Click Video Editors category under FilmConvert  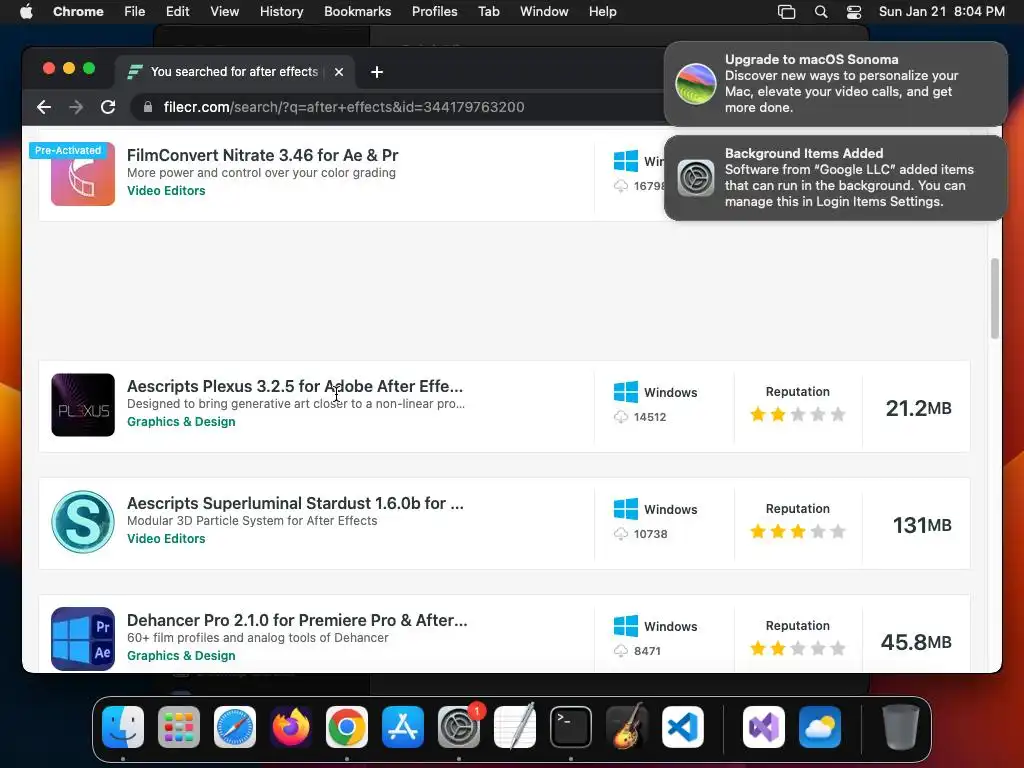click(166, 191)
